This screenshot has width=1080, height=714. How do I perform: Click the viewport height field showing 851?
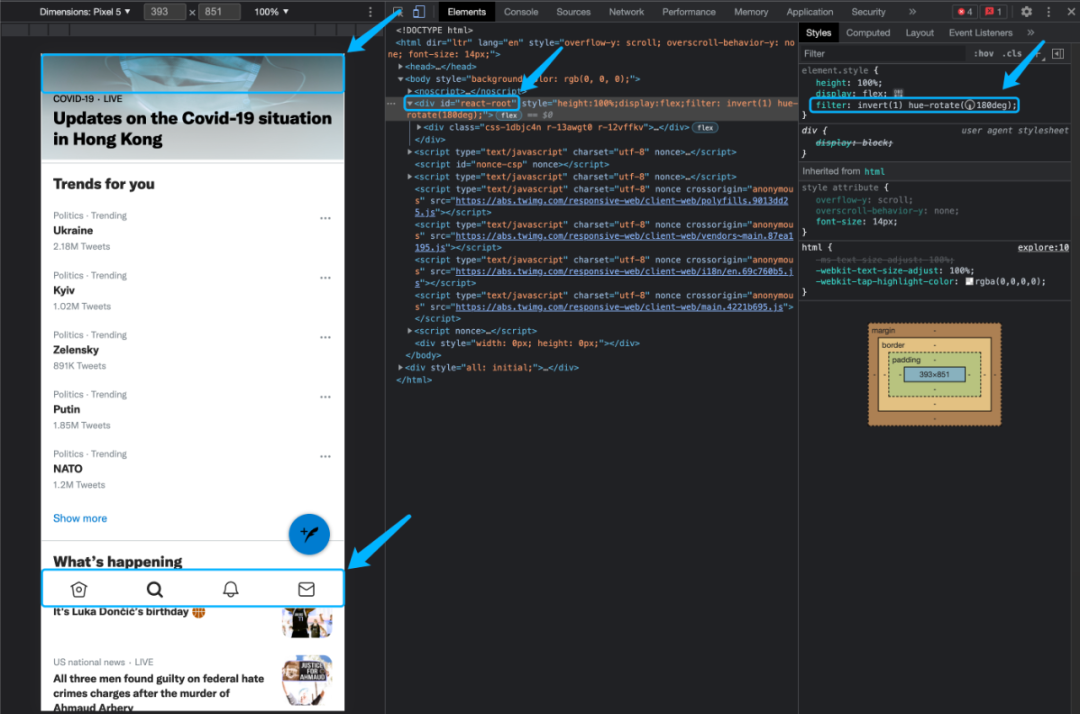tap(219, 12)
